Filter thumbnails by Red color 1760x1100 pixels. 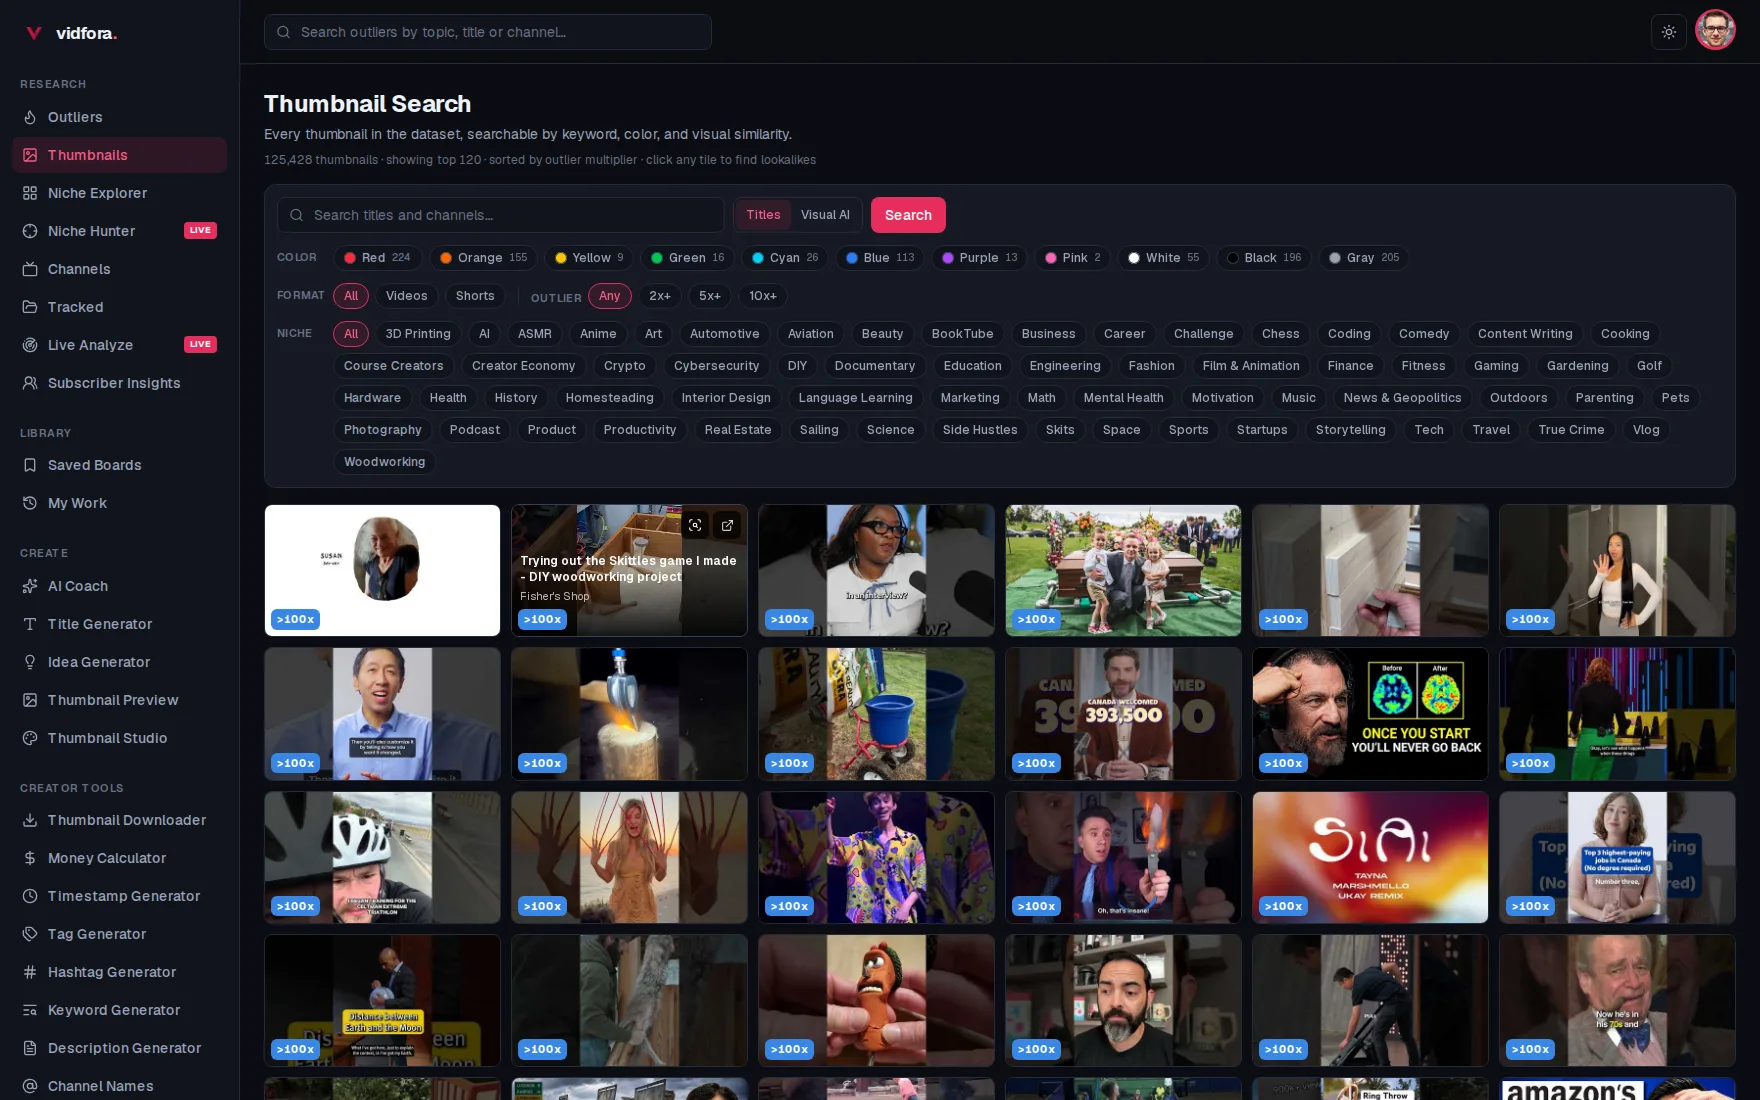point(377,258)
